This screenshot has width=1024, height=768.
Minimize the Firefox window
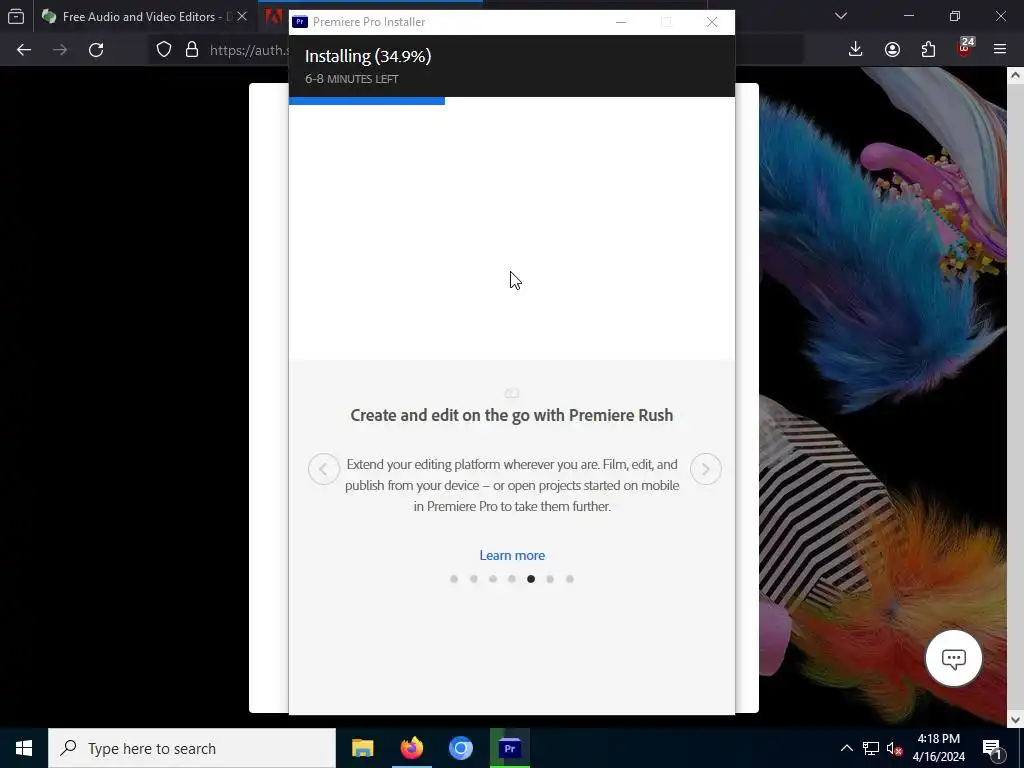(x=909, y=16)
